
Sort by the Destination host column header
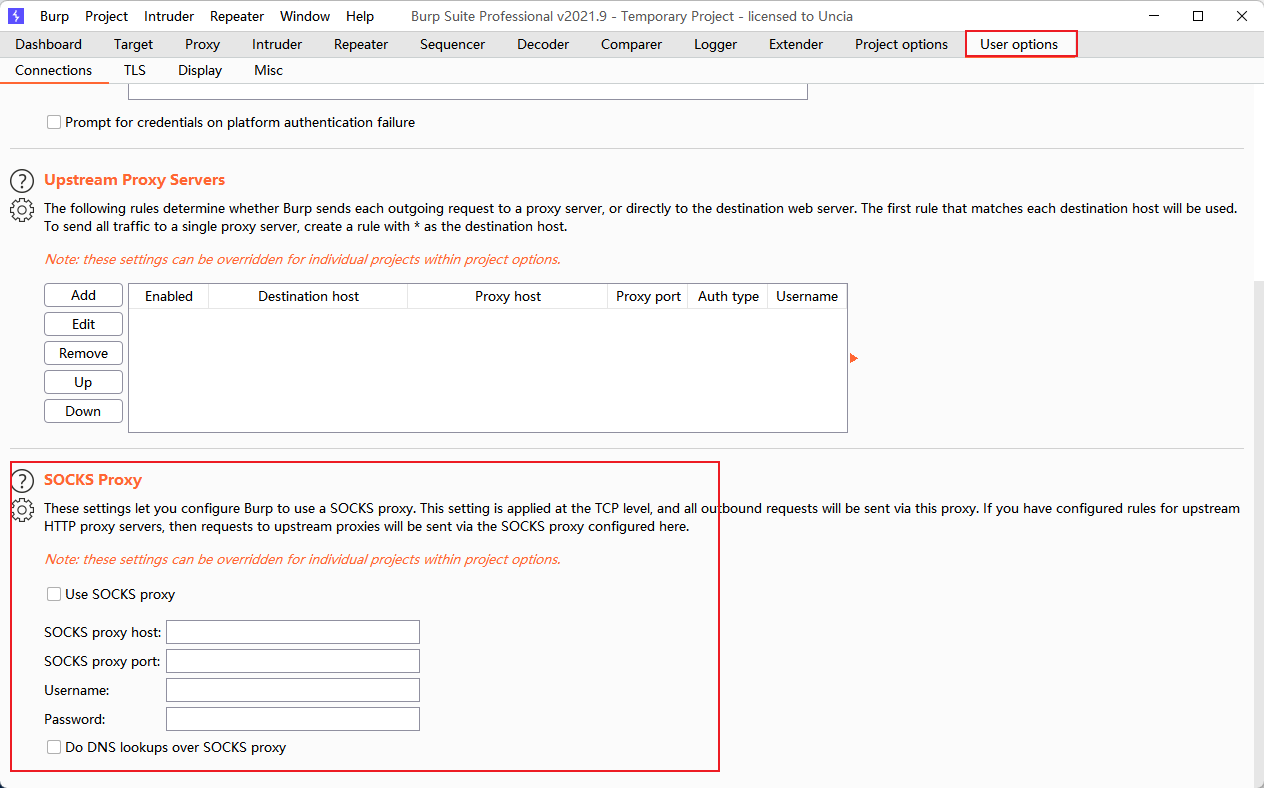tap(308, 296)
